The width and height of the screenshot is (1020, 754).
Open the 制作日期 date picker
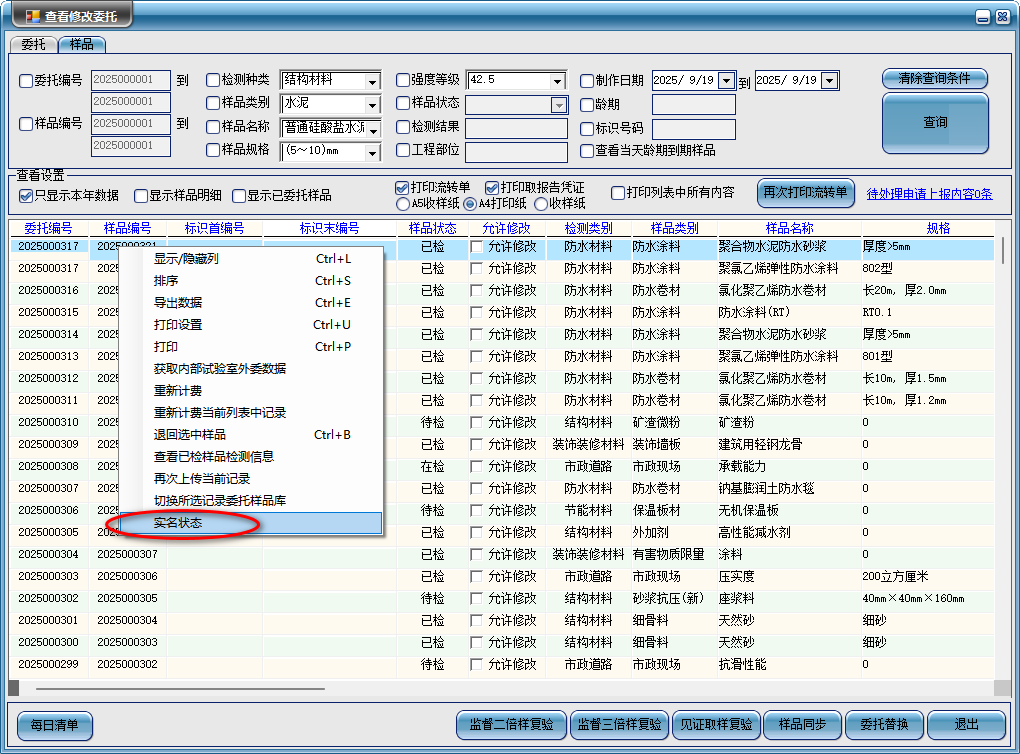727,80
